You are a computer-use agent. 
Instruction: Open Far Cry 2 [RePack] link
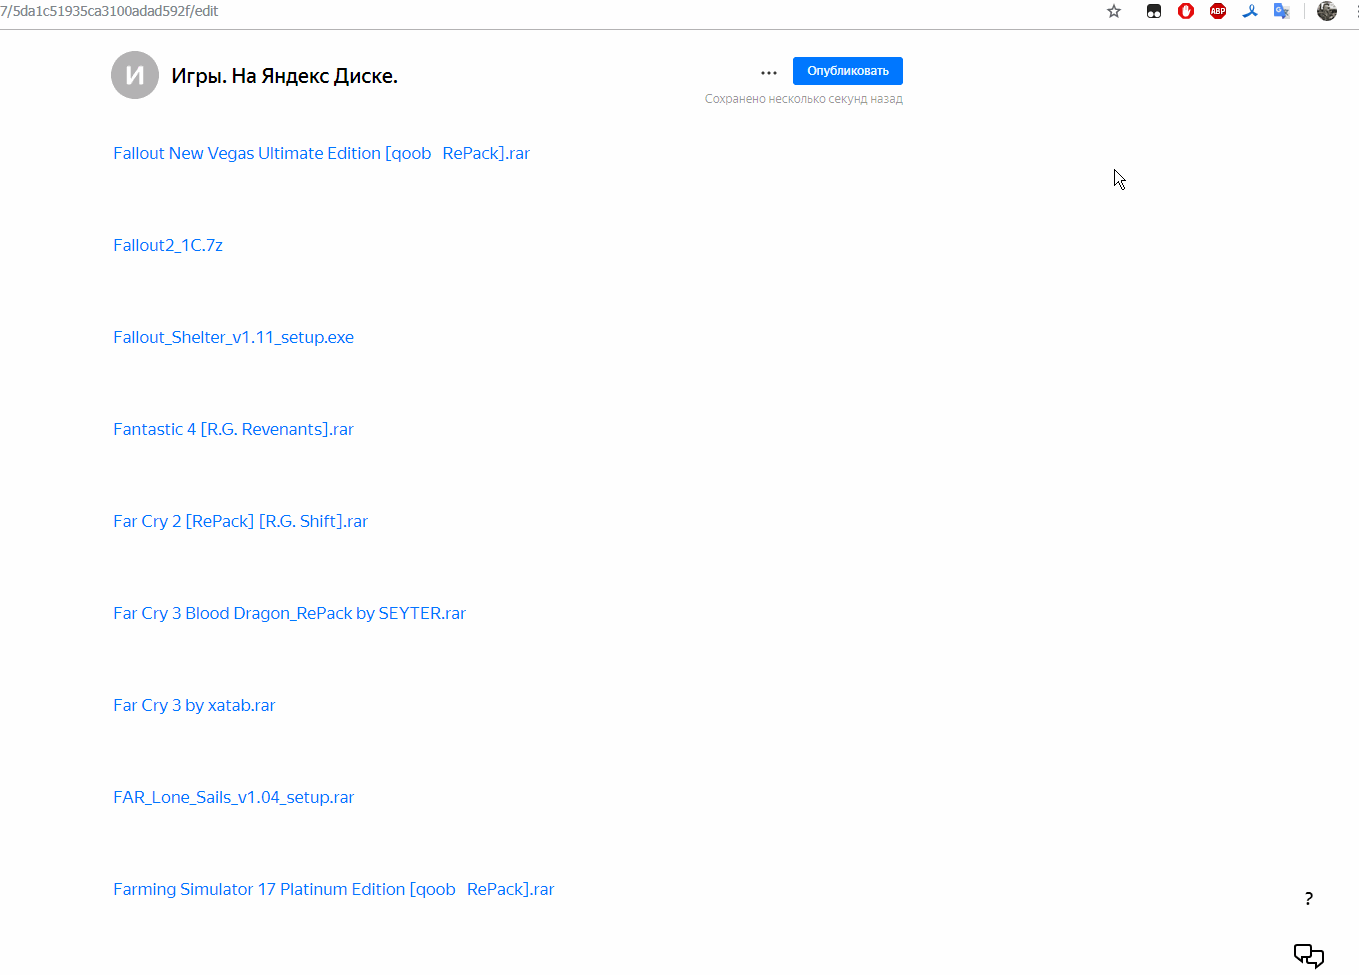click(x=241, y=521)
